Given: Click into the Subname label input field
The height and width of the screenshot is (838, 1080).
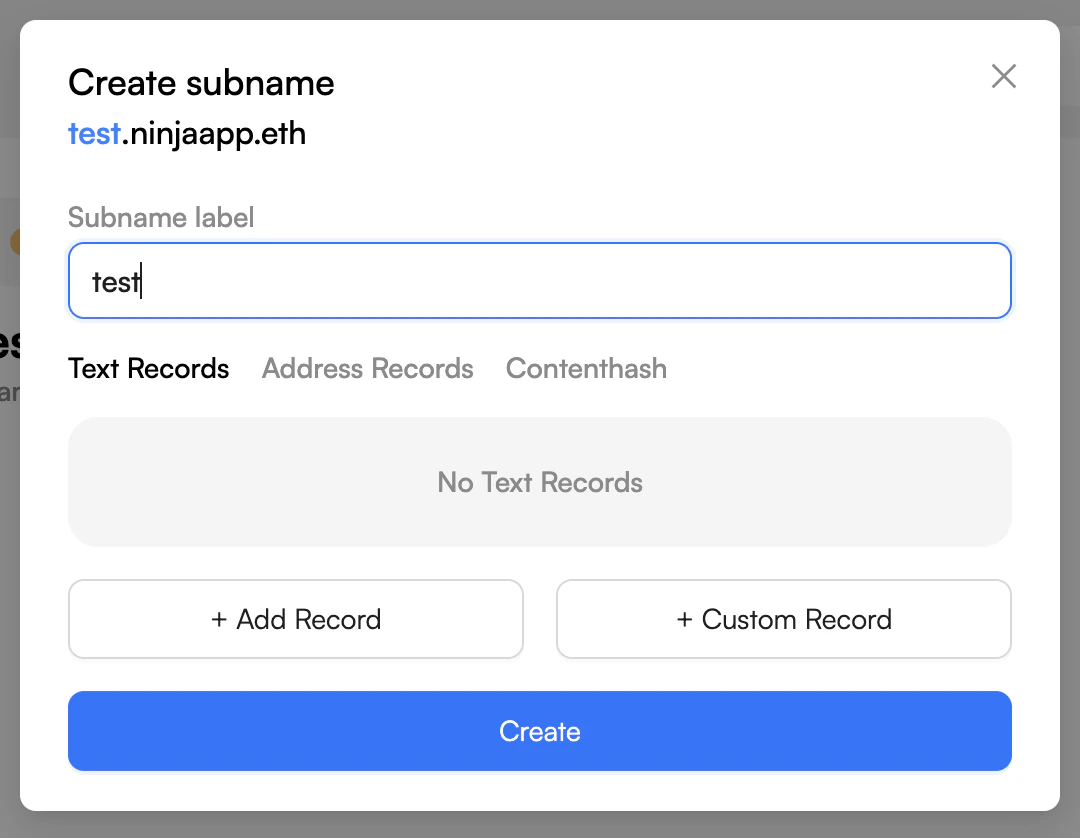Looking at the screenshot, I should tap(539, 280).
